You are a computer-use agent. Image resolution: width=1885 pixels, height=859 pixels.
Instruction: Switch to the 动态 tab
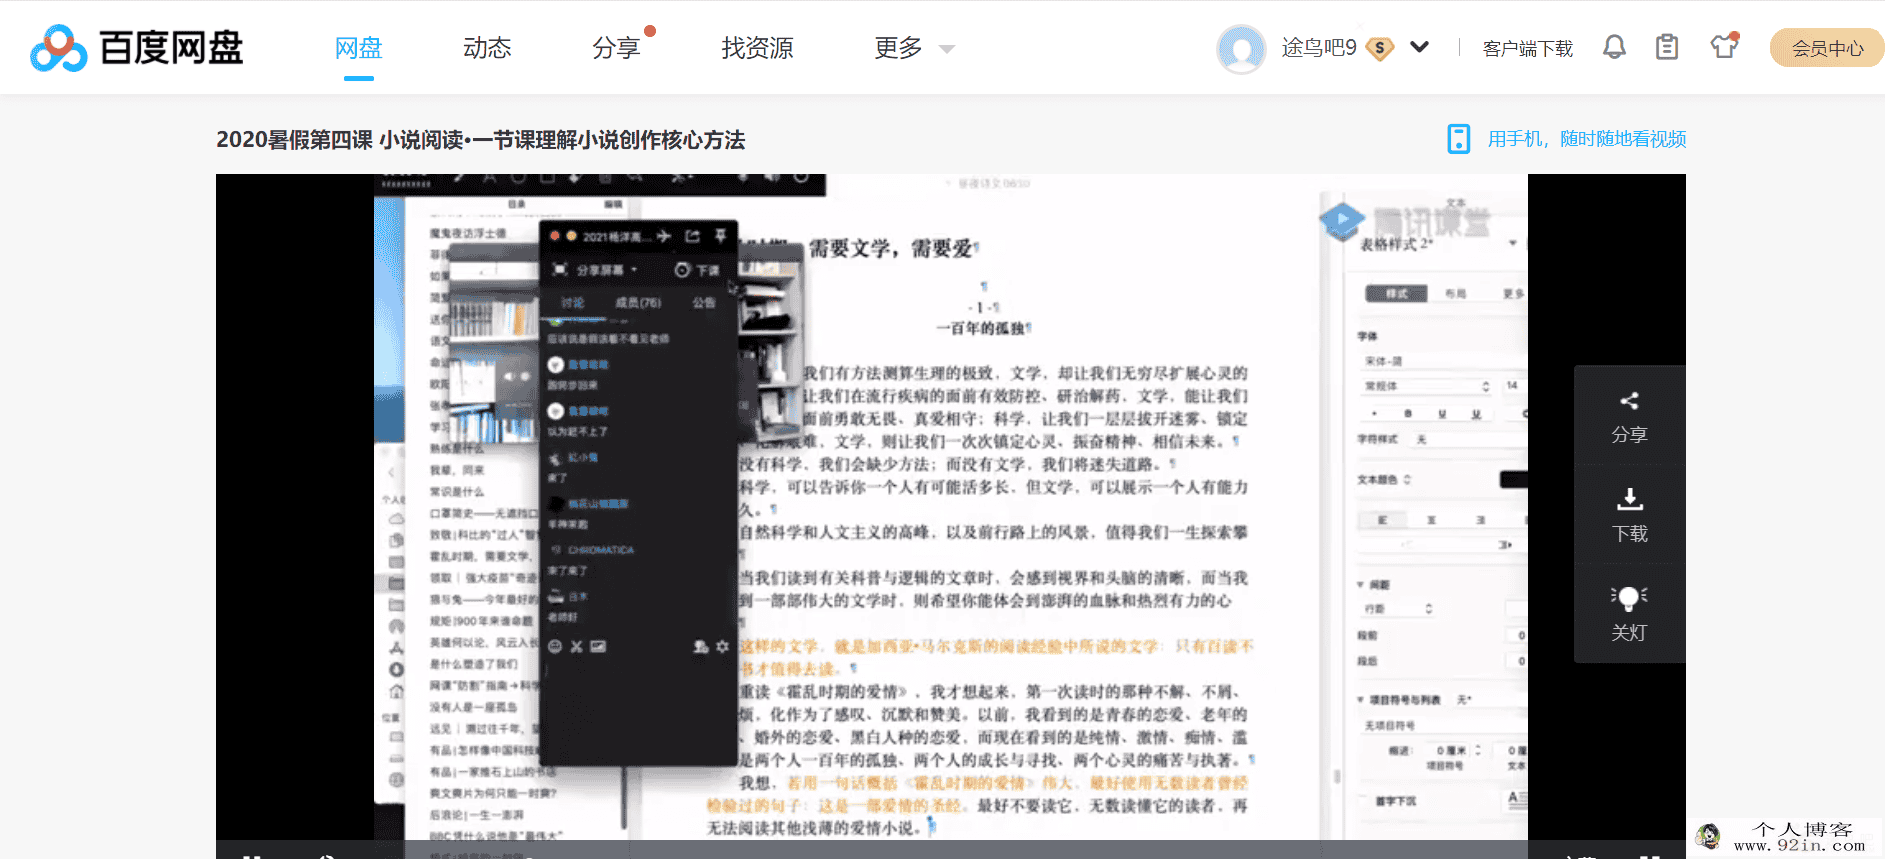(x=487, y=48)
